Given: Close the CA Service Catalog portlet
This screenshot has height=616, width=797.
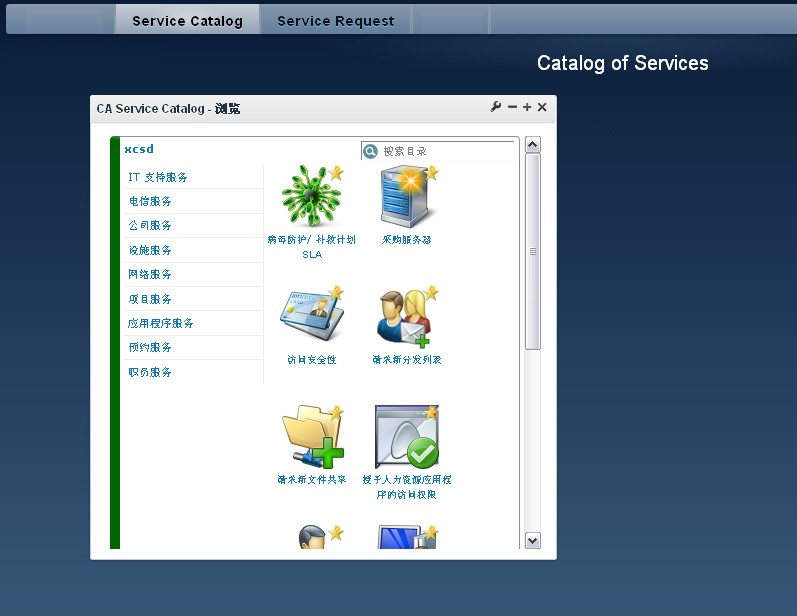Looking at the screenshot, I should [x=542, y=107].
